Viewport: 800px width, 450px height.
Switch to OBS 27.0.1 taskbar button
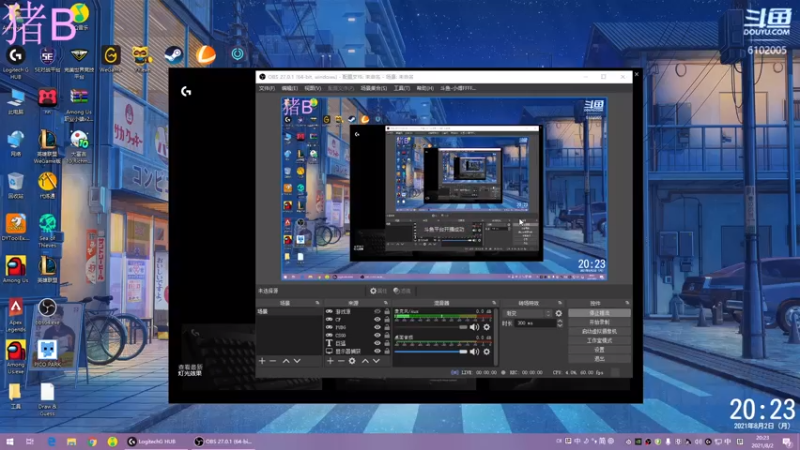[x=223, y=441]
